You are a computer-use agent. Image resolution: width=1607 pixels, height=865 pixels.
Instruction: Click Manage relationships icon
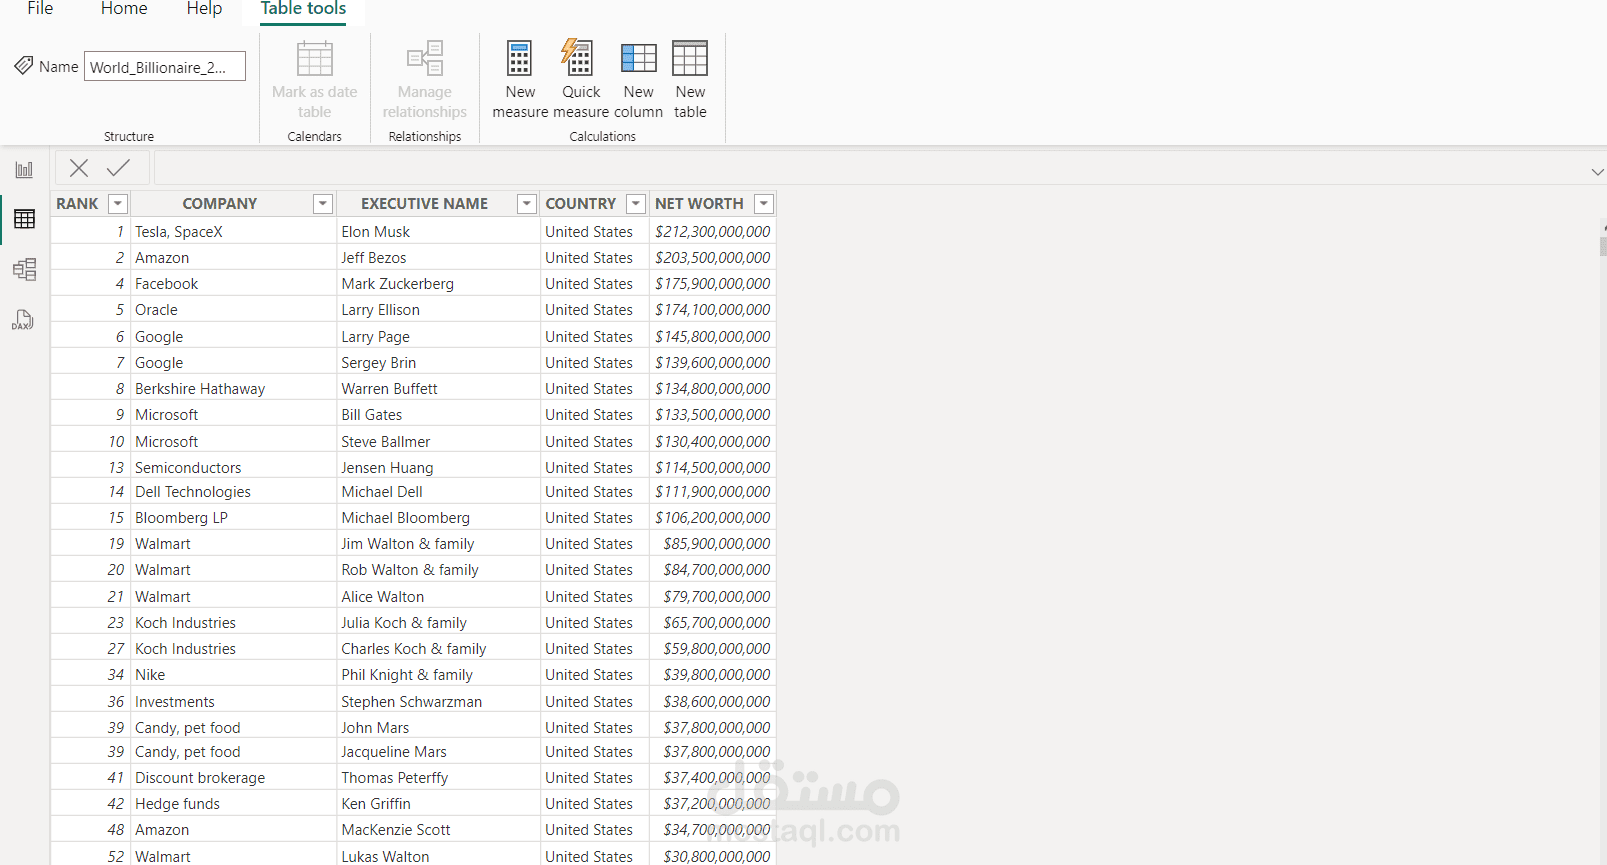point(425,58)
